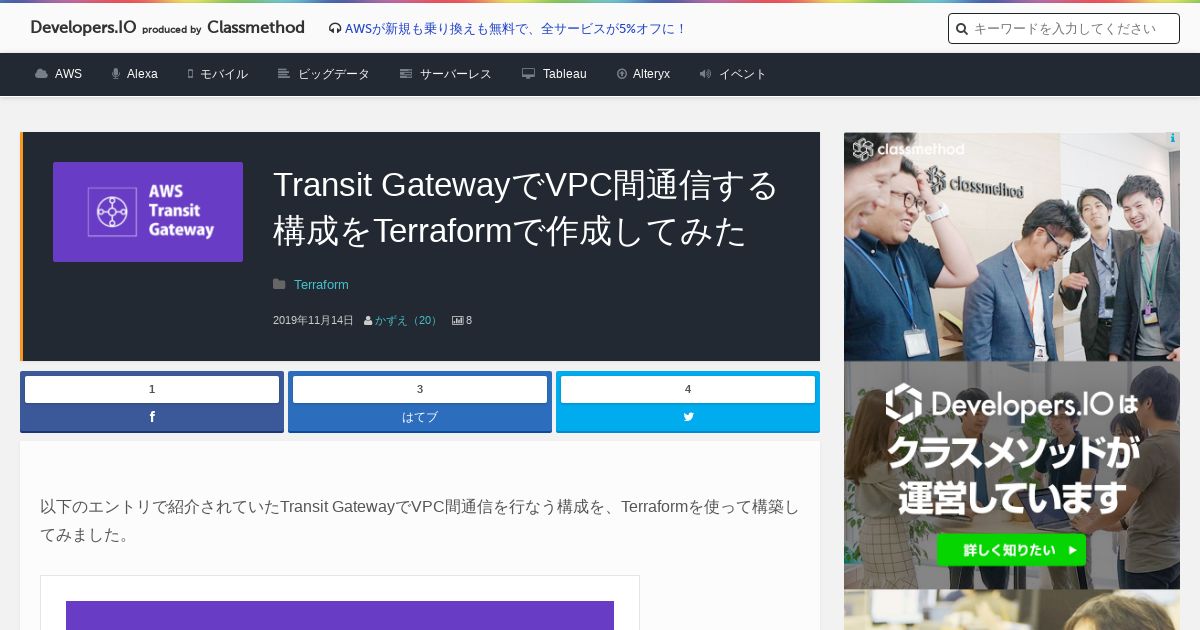Click the lines icon next to ビッグデータ
This screenshot has width=1200, height=630.
(x=284, y=74)
